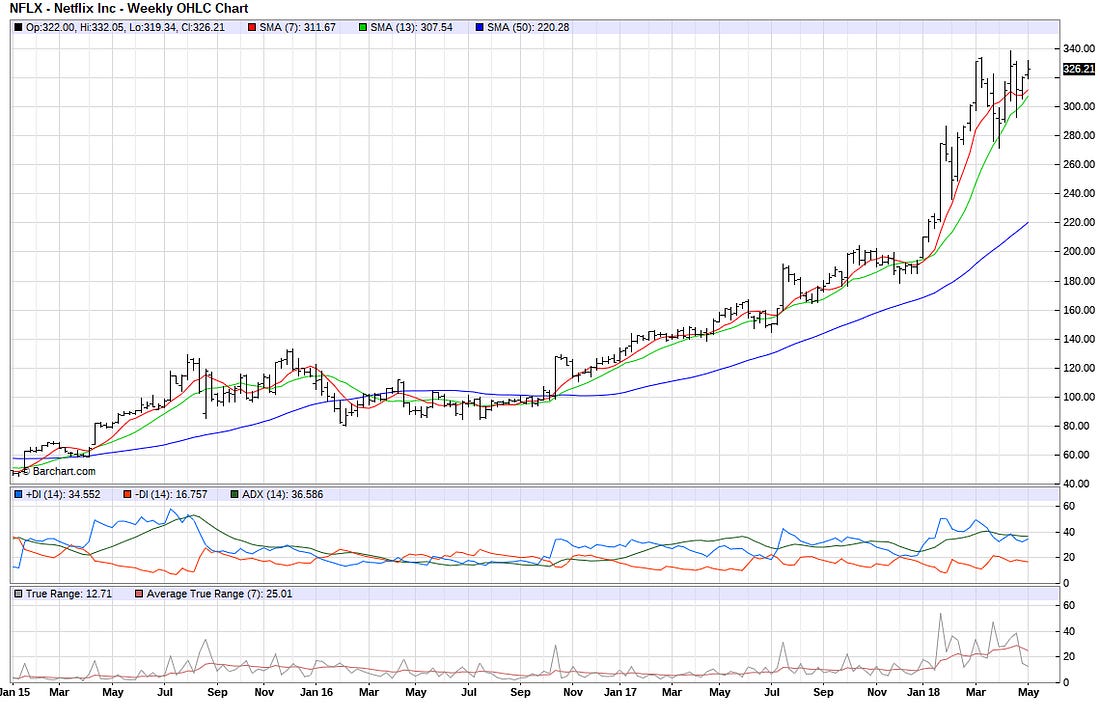Click the 120.00 price axis label
Image resolution: width=1100 pixels, height=722 pixels.
pyautogui.click(x=1079, y=368)
